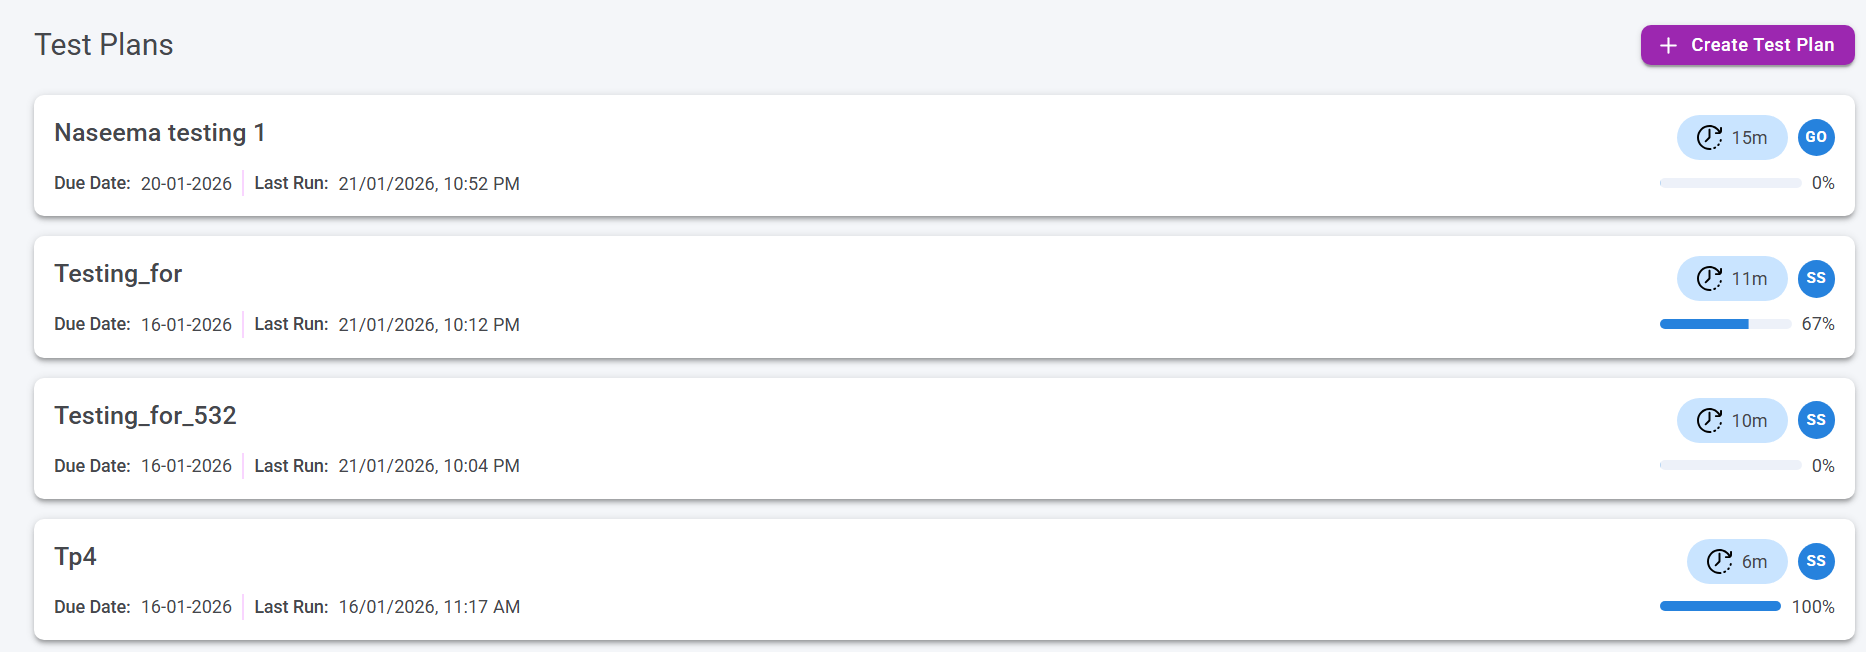Click the GO avatar on Naseema testing 1
This screenshot has width=1866, height=652.
tap(1816, 138)
